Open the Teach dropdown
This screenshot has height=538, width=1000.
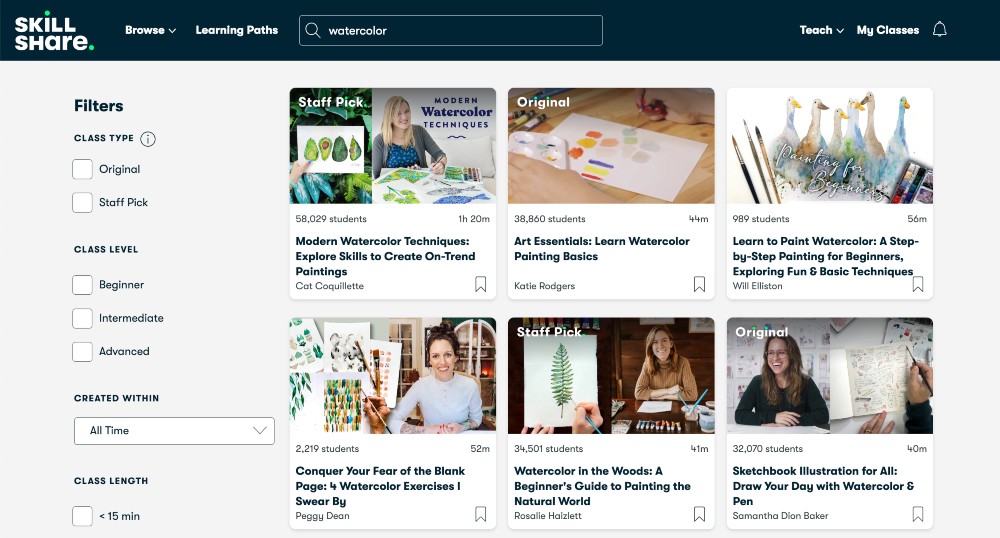click(821, 30)
